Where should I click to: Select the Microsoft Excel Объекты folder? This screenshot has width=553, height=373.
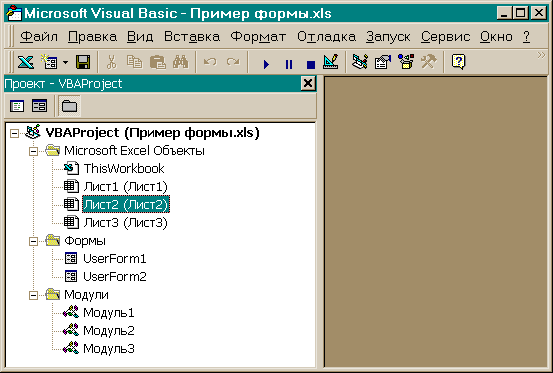pos(134,151)
